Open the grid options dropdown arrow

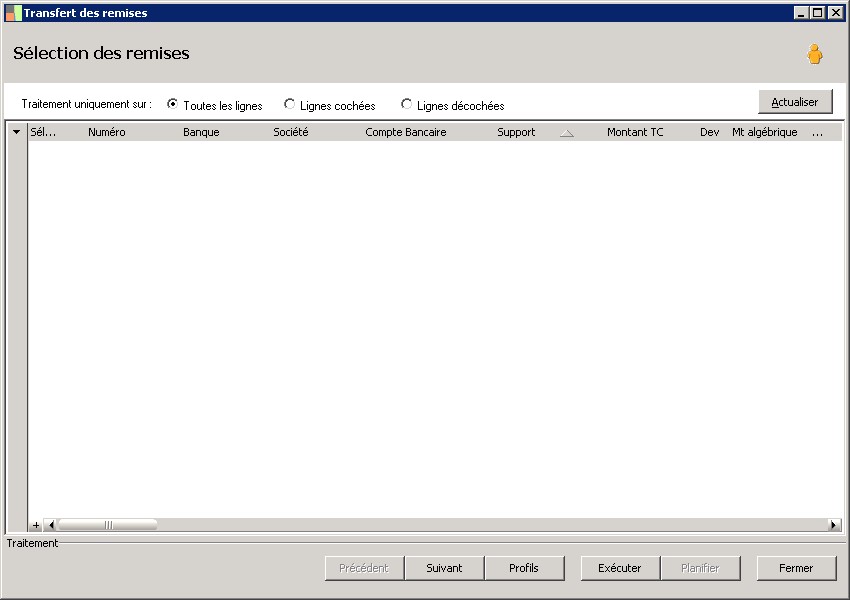pos(17,132)
